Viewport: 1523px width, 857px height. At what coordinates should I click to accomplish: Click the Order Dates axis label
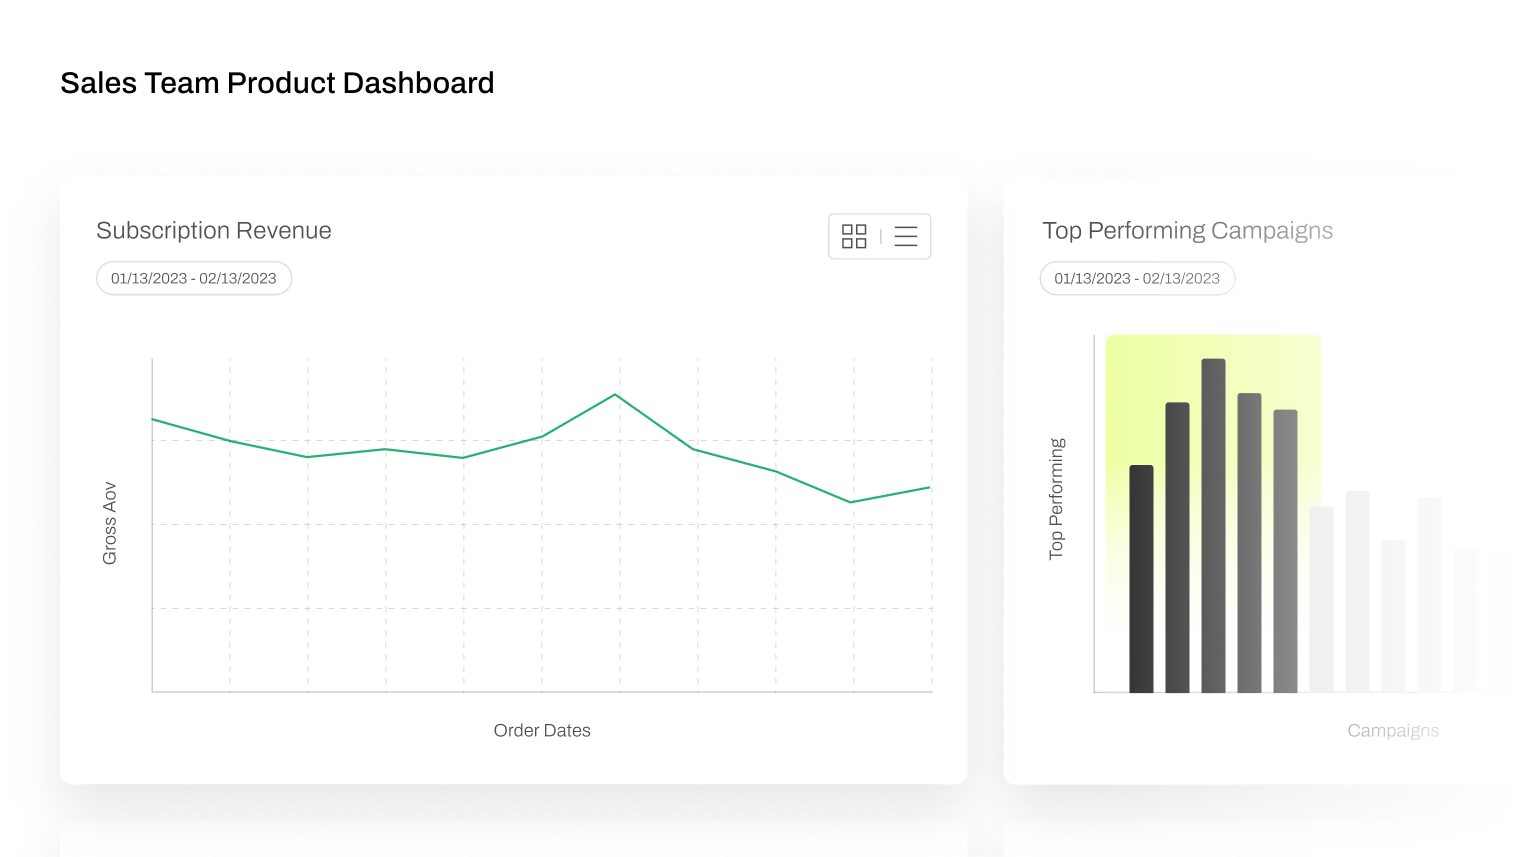tap(542, 730)
